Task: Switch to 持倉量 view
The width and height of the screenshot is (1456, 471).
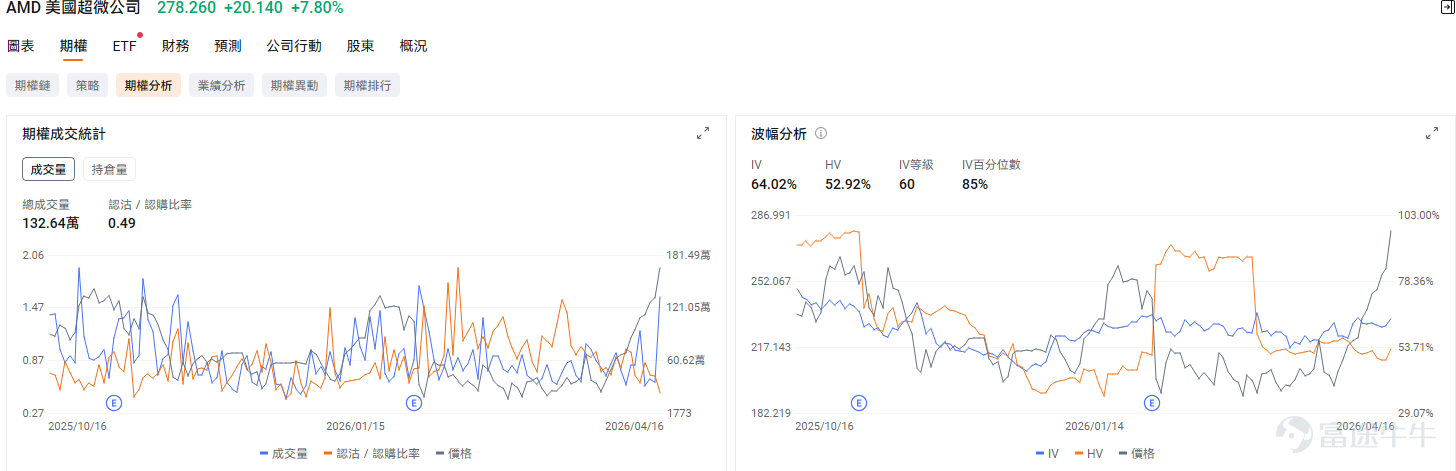Action: (109, 169)
